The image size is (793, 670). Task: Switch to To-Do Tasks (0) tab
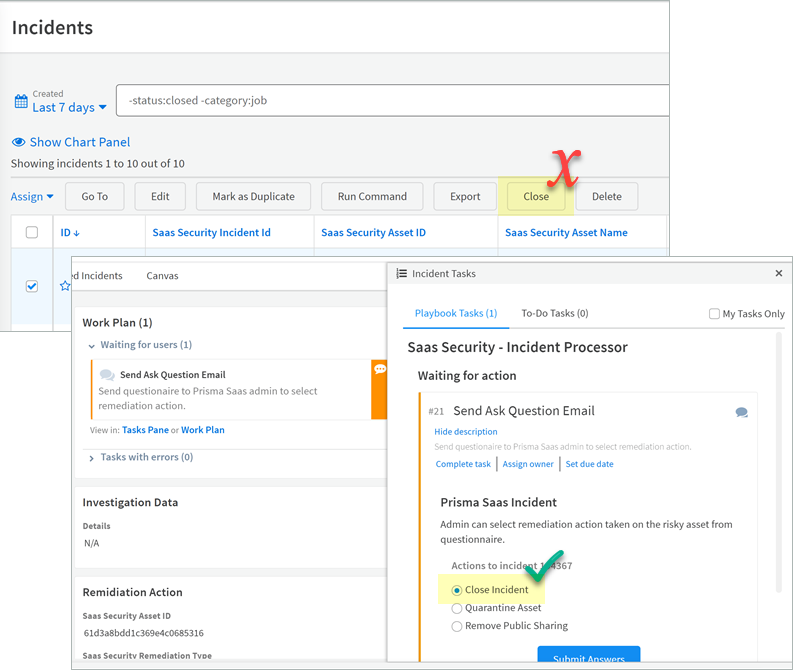click(555, 314)
